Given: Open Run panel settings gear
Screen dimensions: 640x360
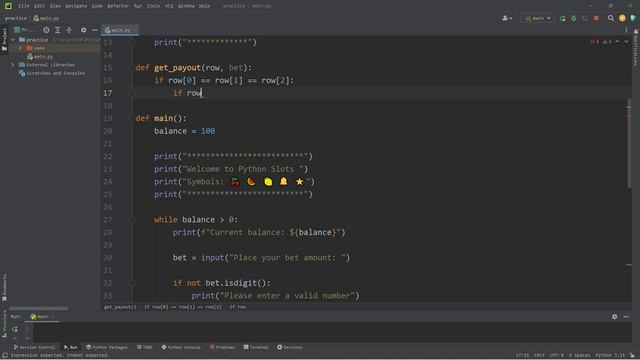Looking at the screenshot, I should click(x=614, y=317).
